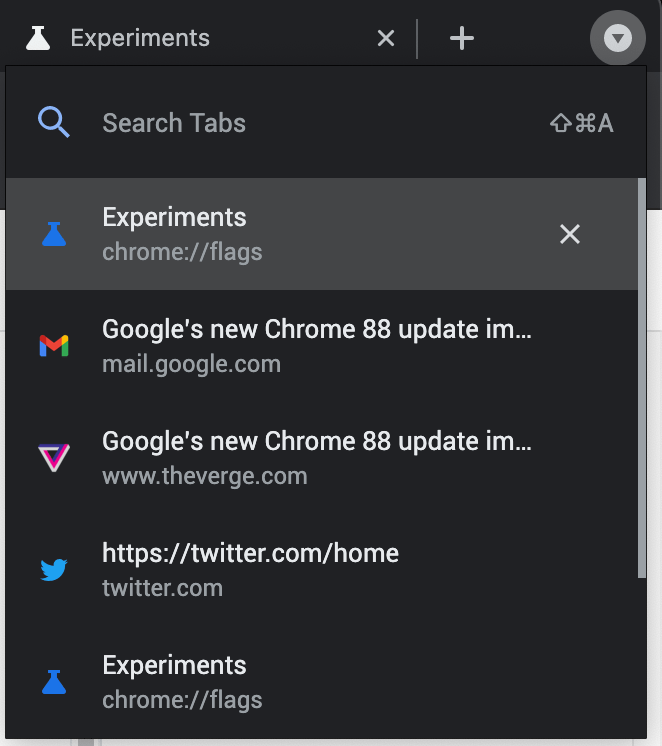Click the Search Tabs keyboard shortcut hint
Viewport: 662px width, 746px height.
click(x=581, y=123)
